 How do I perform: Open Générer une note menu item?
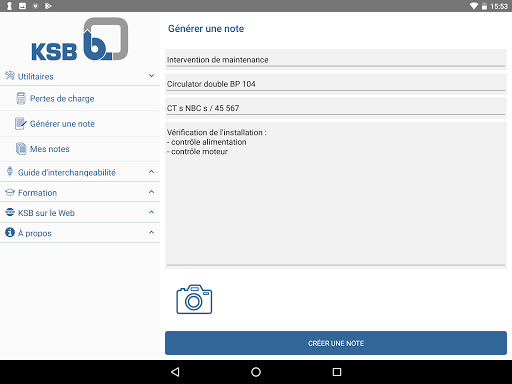[80, 124]
